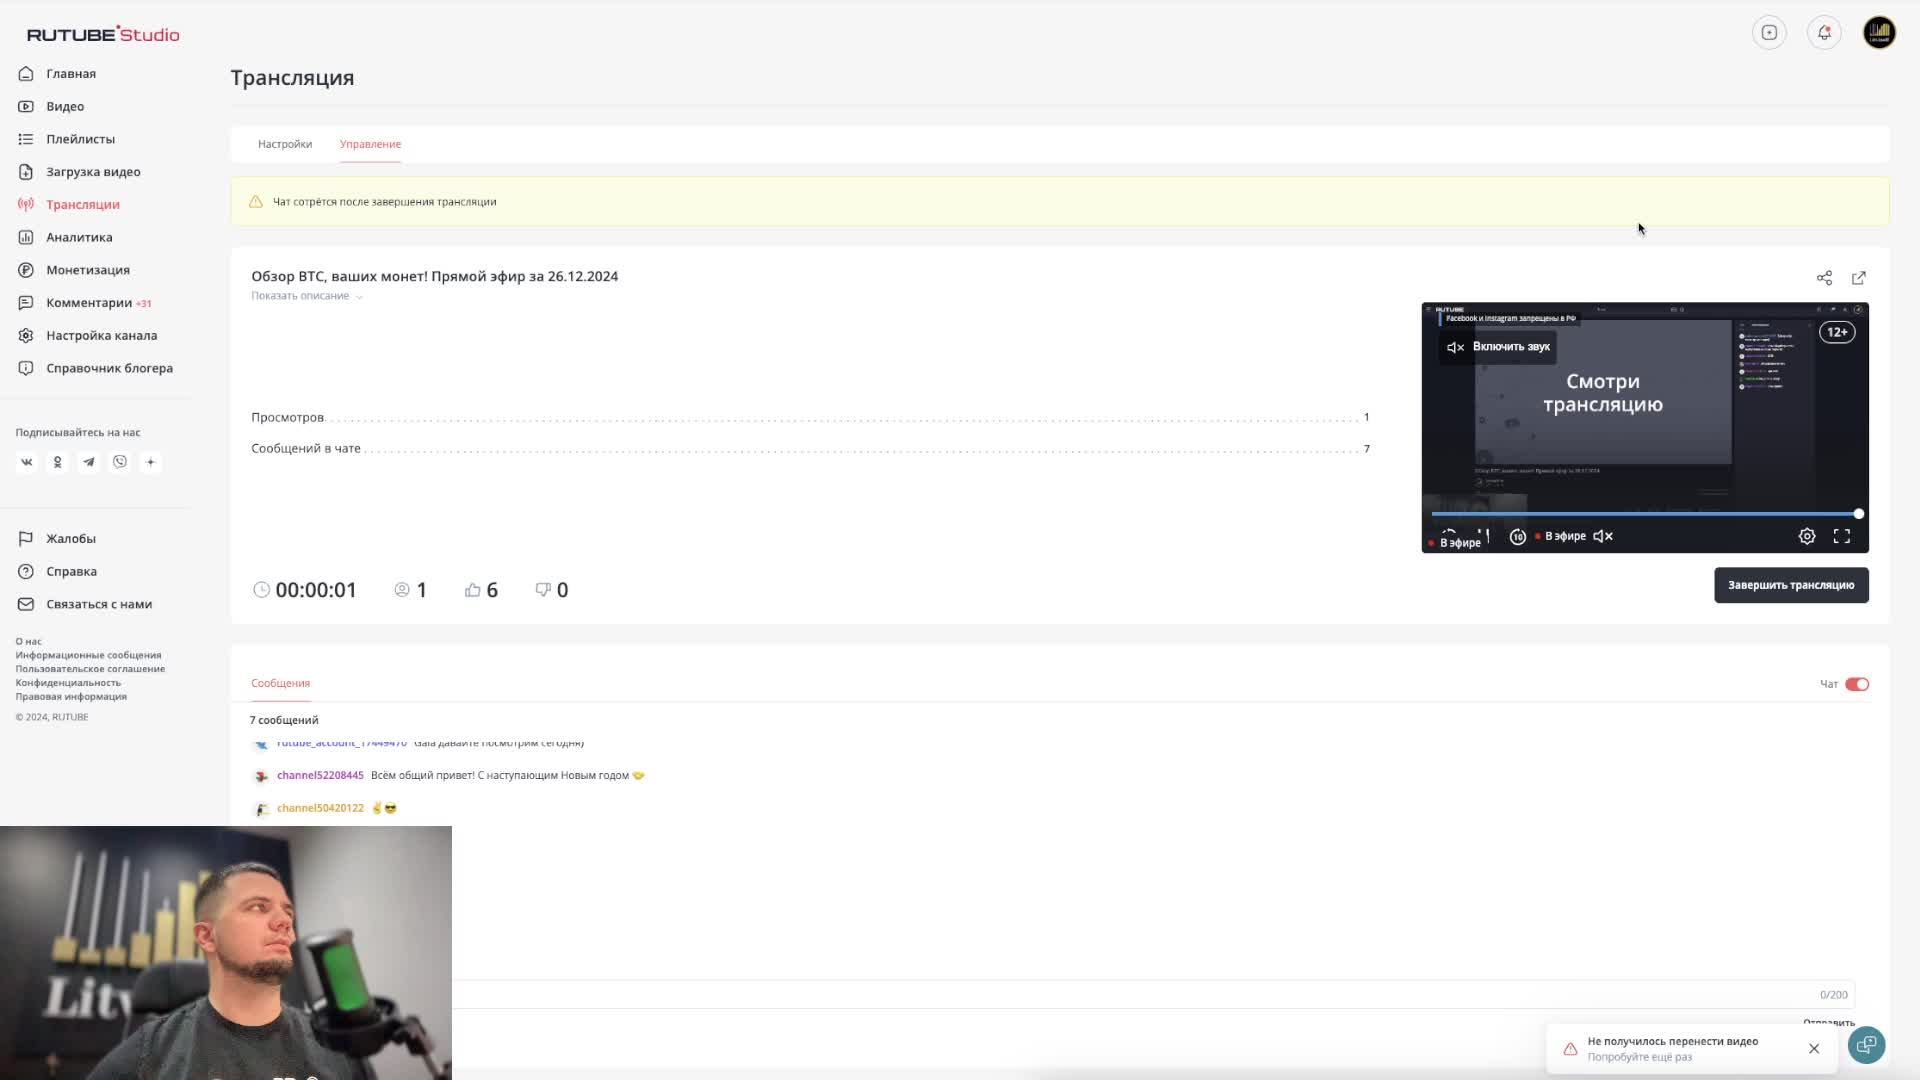Image resolution: width=1920 pixels, height=1080 pixels.
Task: Switch to the Управление tab
Action: tap(370, 144)
